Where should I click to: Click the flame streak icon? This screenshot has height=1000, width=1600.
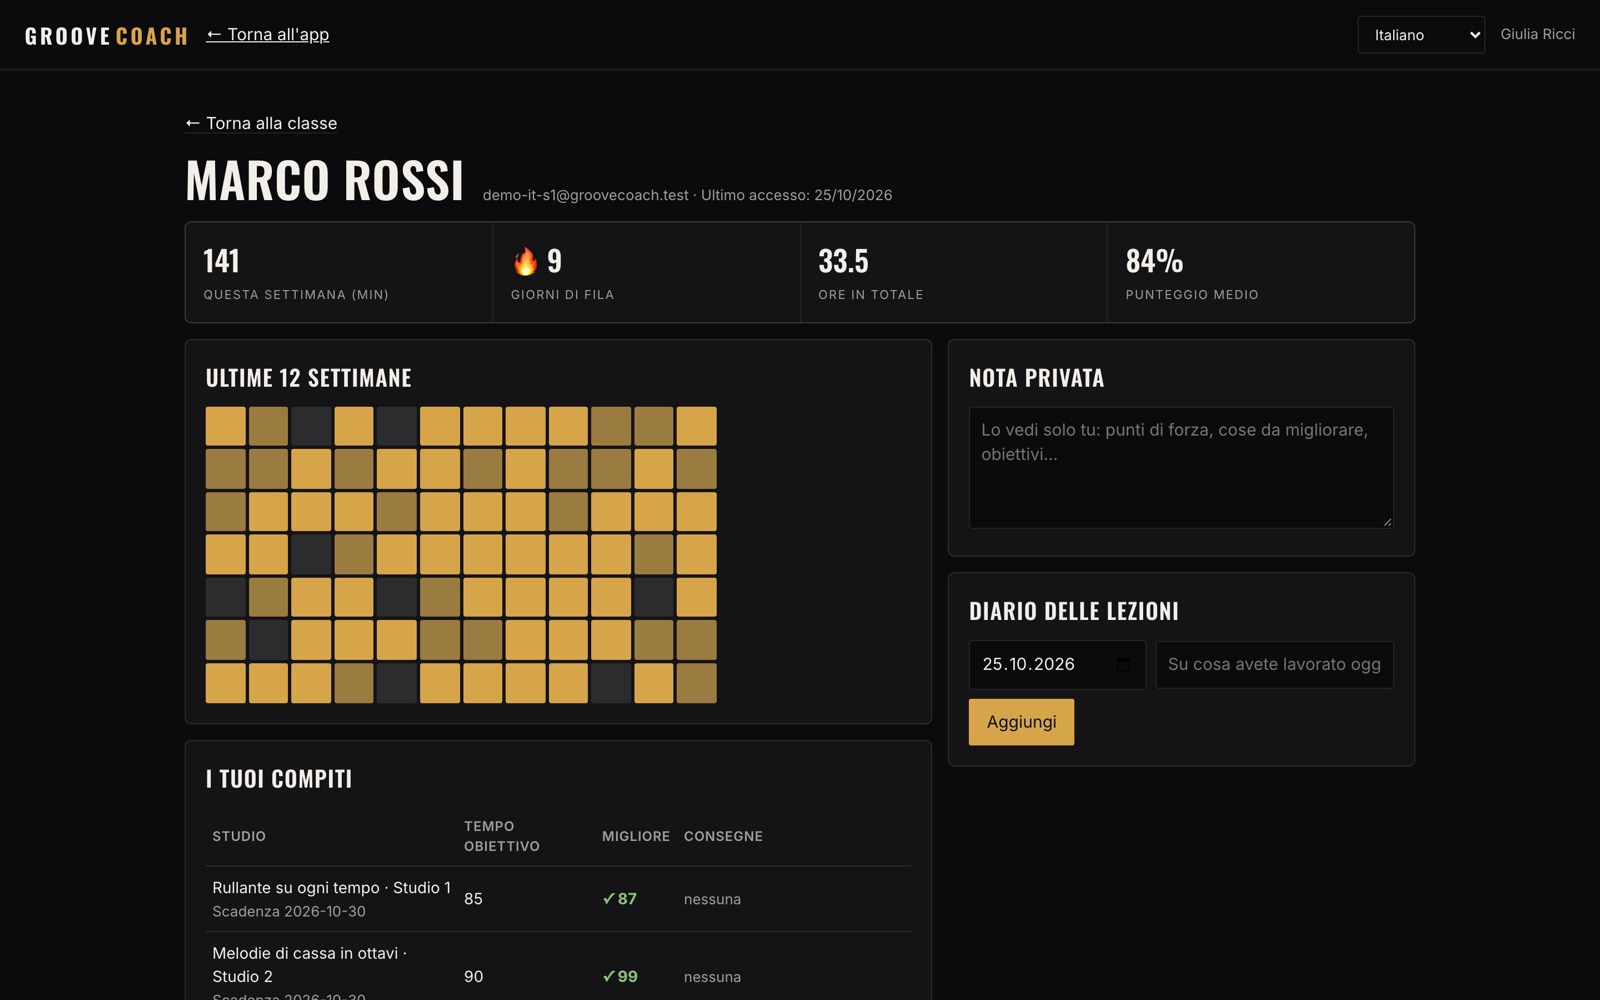click(525, 261)
